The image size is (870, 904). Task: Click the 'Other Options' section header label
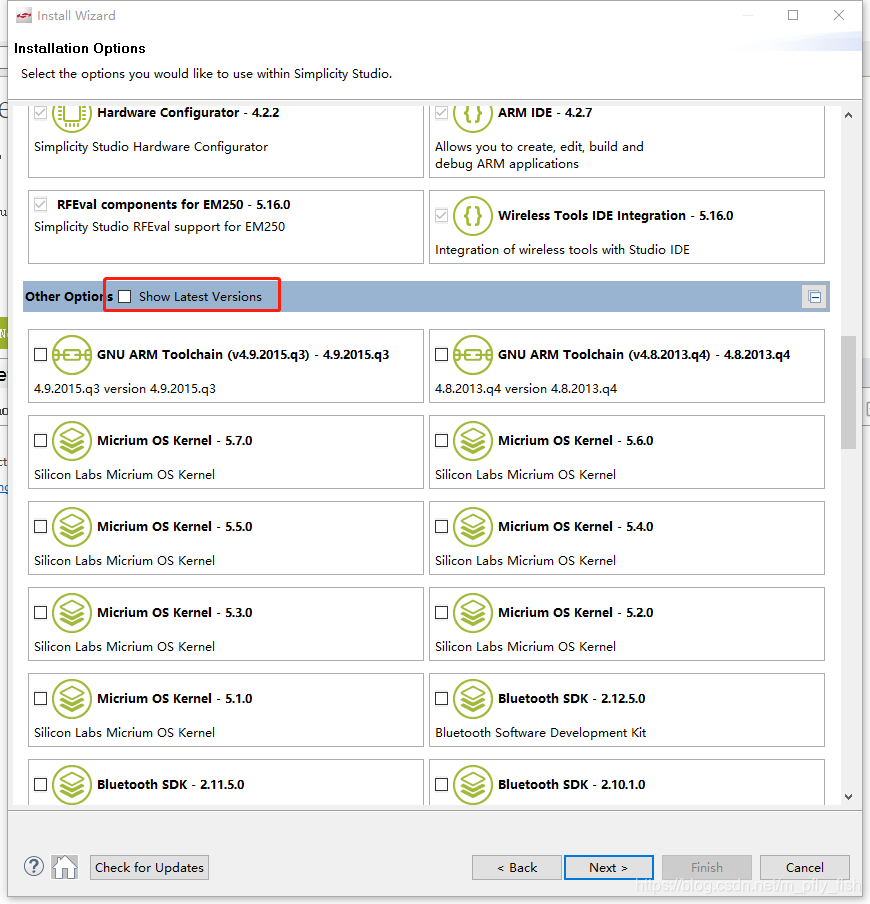(69, 296)
